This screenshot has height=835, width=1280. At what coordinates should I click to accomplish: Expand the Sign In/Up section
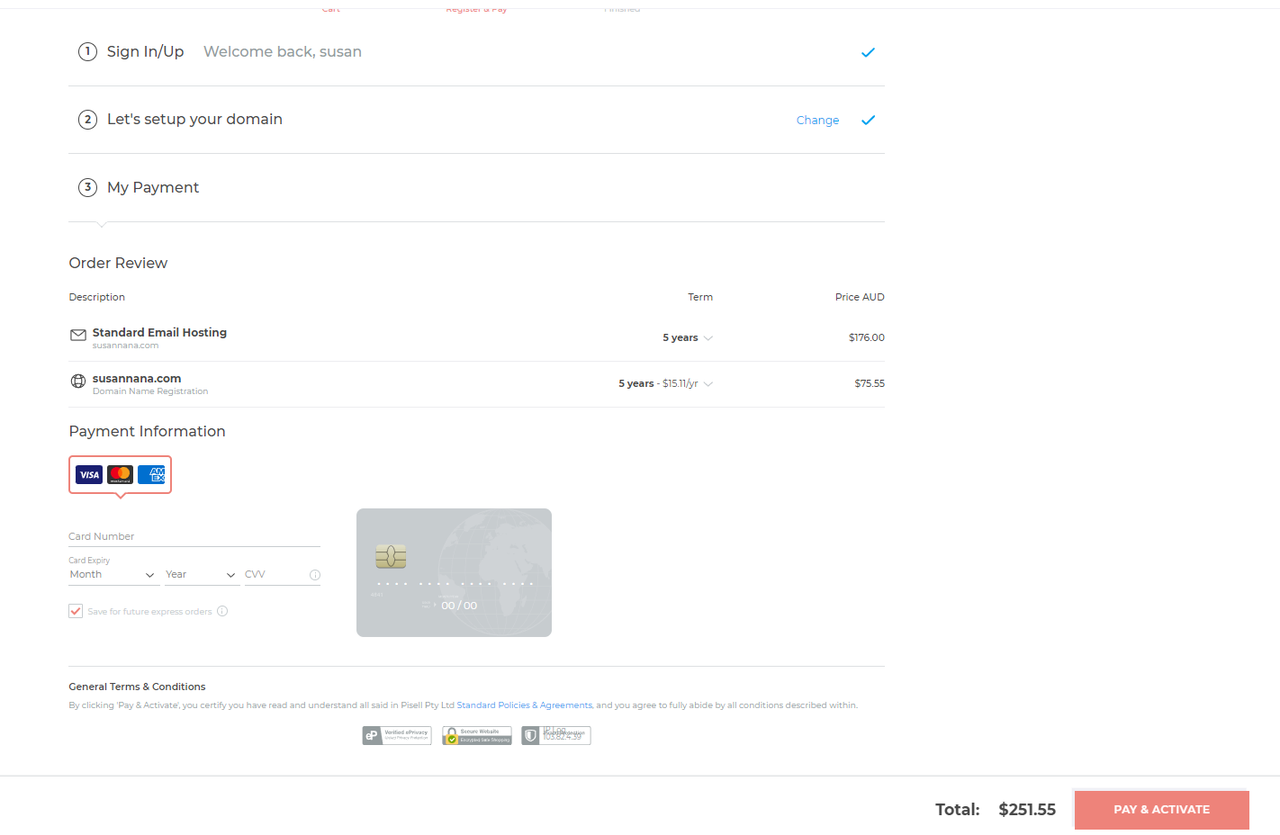pyautogui.click(x=476, y=52)
